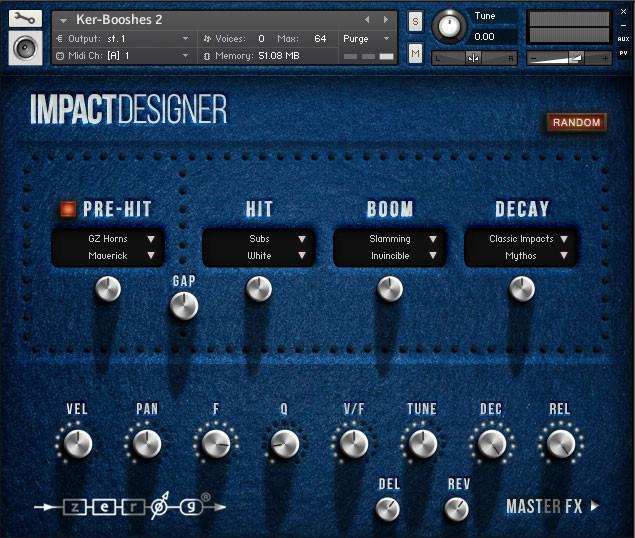The width and height of the screenshot is (635, 538).
Task: Click the Zero-G logo
Action: tap(130, 506)
